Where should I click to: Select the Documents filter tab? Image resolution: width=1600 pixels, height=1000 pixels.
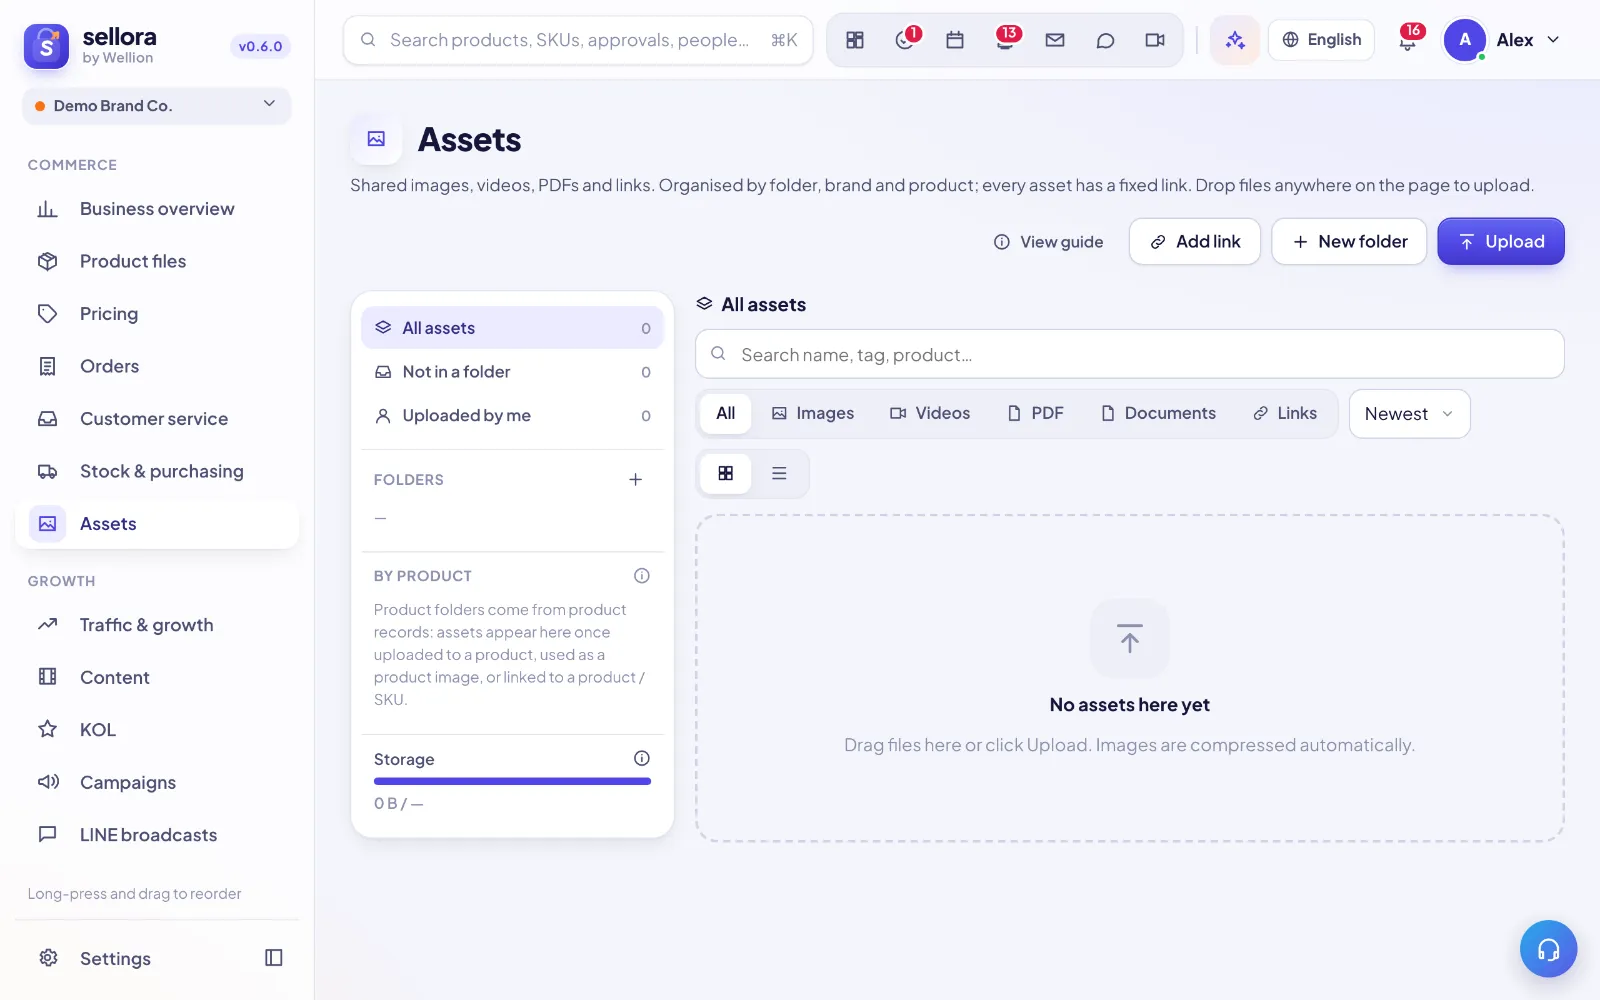(1158, 414)
